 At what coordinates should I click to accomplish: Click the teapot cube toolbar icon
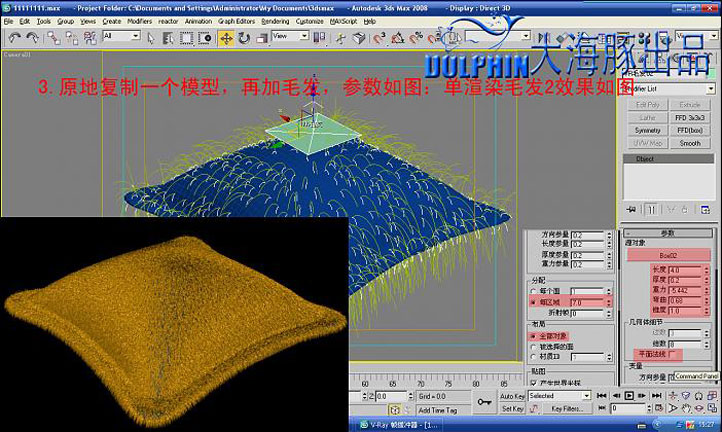tap(359, 38)
